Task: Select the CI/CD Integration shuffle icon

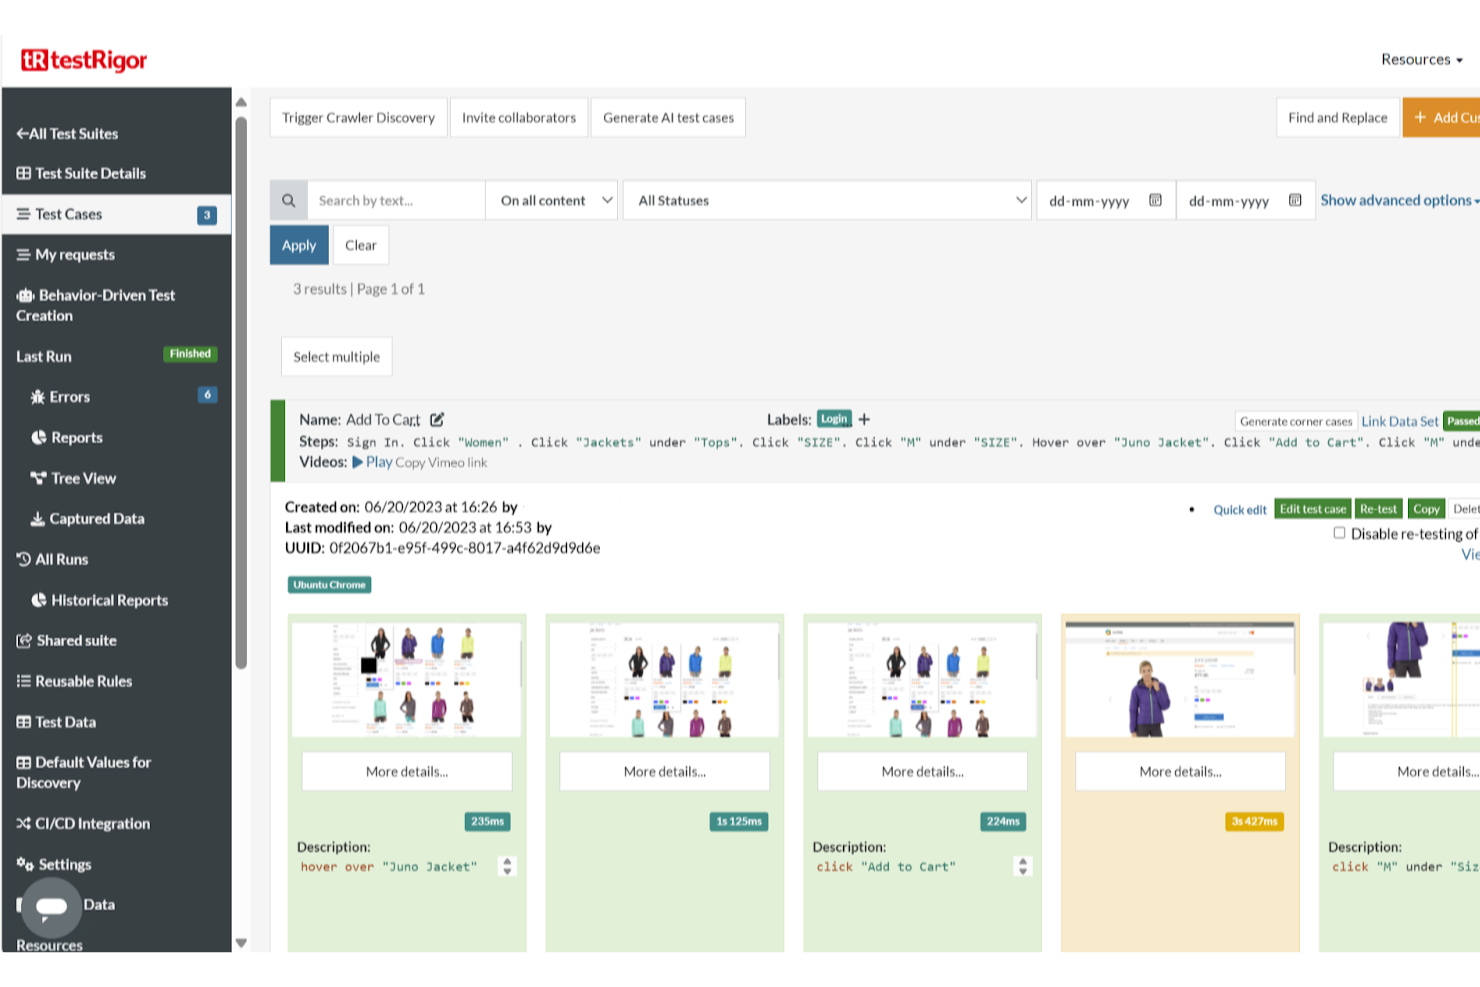Action: click(24, 823)
